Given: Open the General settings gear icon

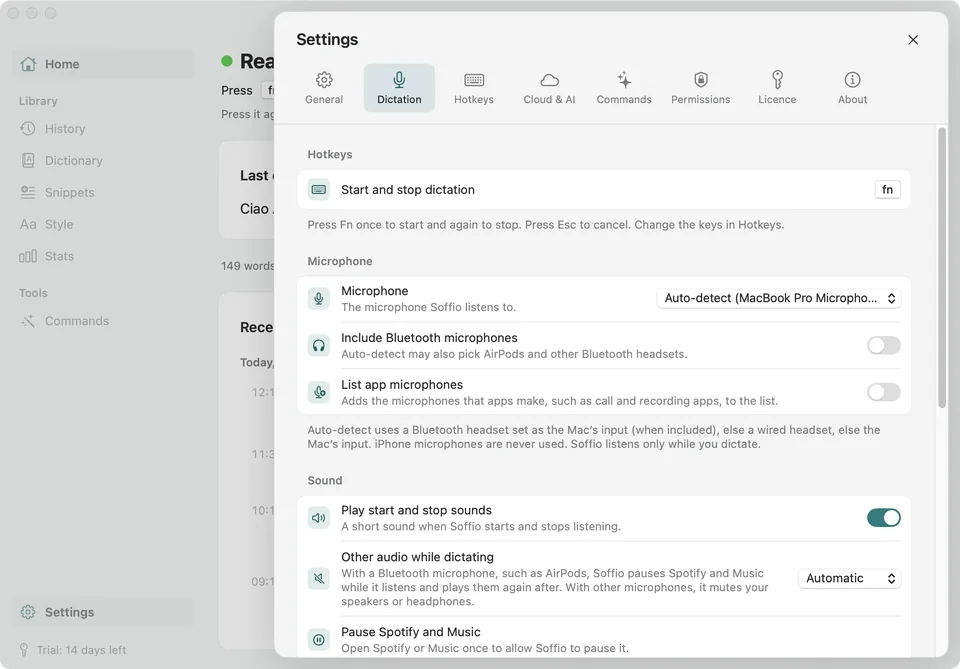Looking at the screenshot, I should (x=324, y=80).
